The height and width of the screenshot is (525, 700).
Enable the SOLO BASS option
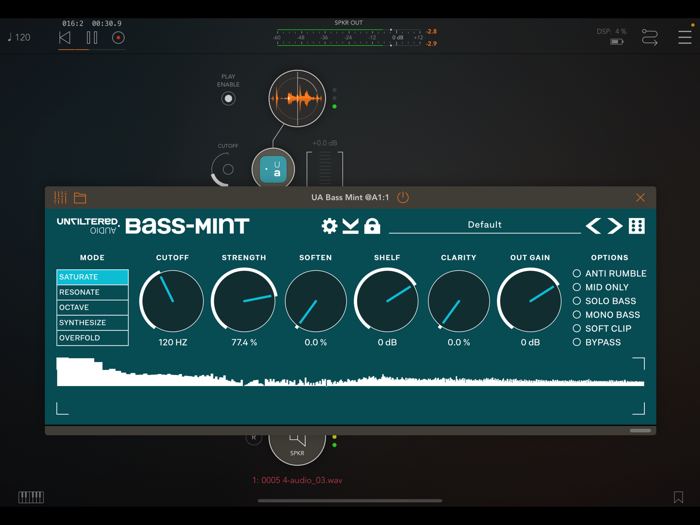coord(604,301)
